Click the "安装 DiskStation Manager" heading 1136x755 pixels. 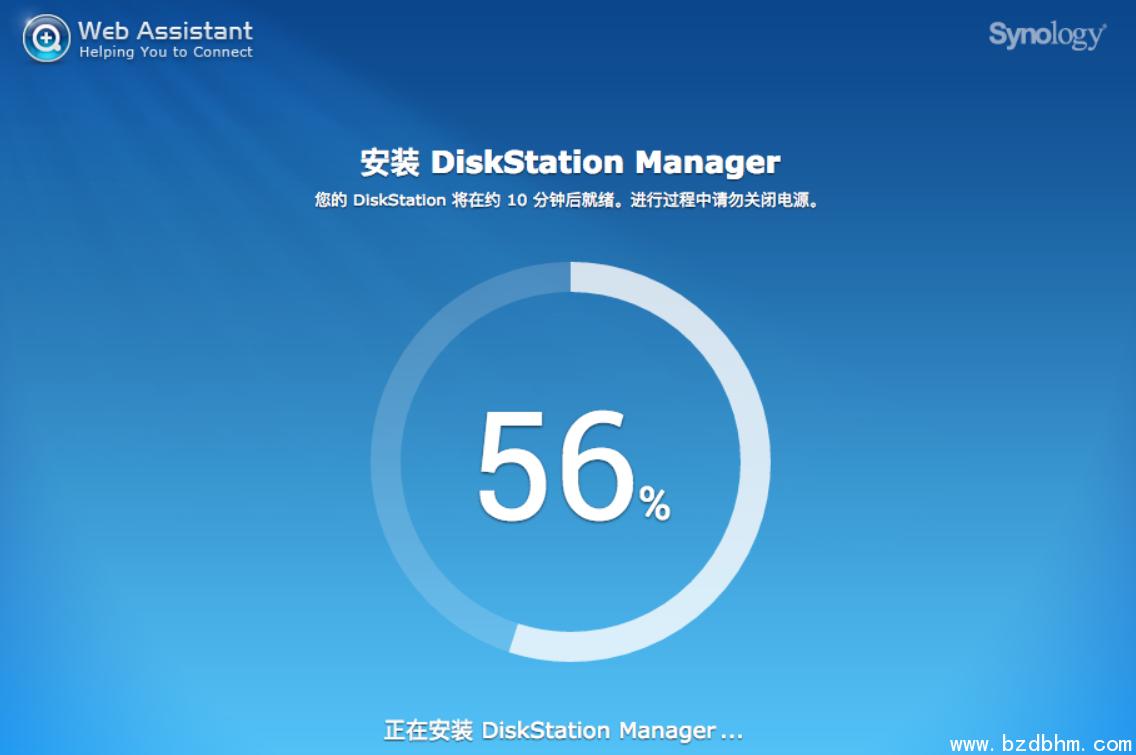(x=570, y=162)
